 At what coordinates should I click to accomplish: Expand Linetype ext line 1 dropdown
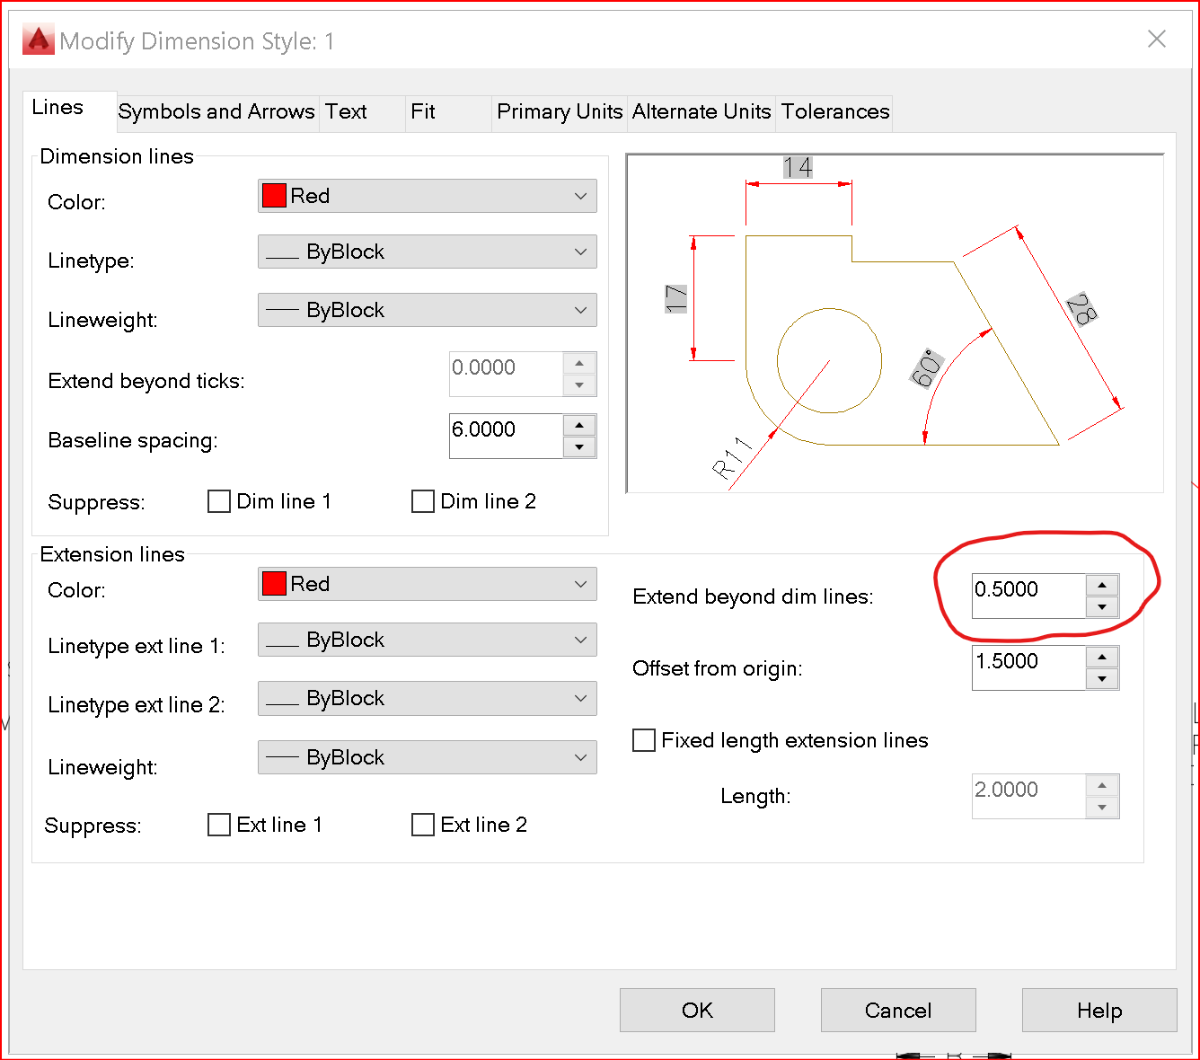(427, 640)
